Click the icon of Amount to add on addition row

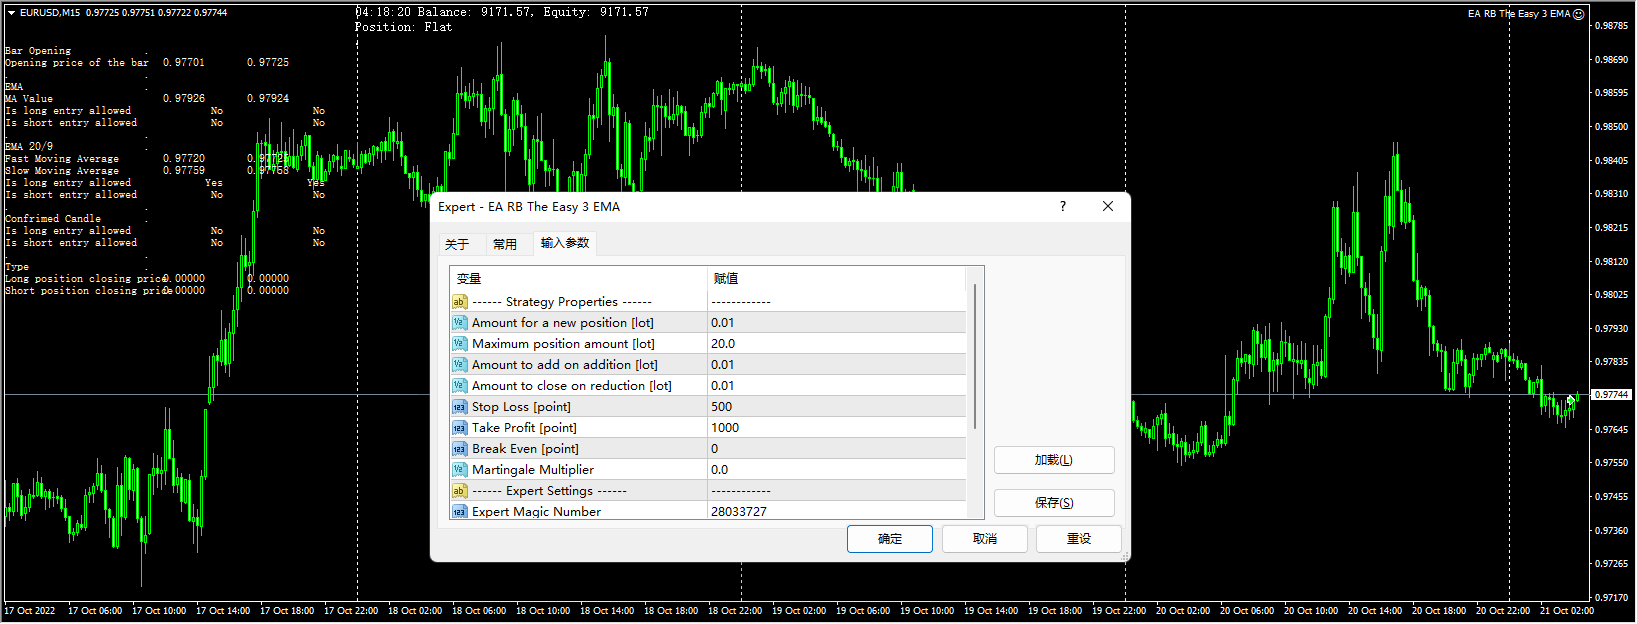[x=459, y=365]
